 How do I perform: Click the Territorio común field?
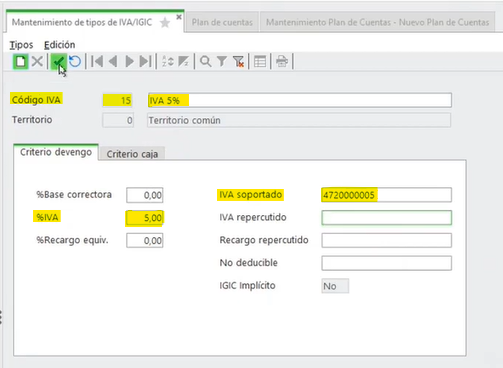pyautogui.click(x=299, y=120)
